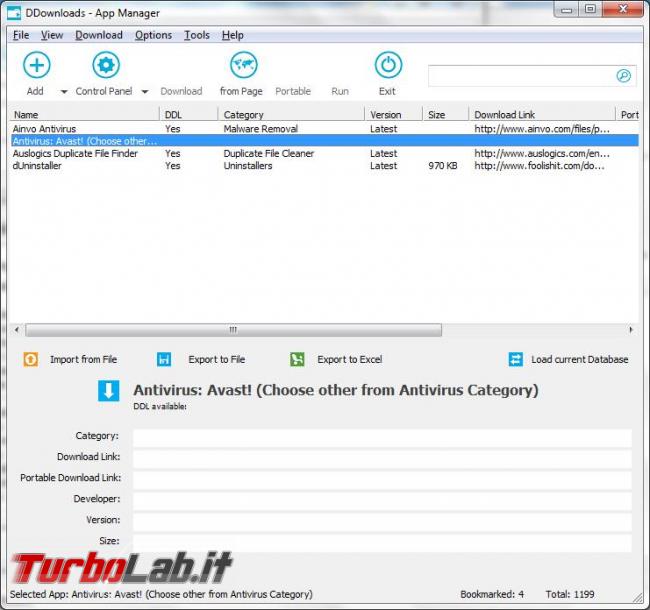The width and height of the screenshot is (650, 610).
Task: Open the File menu
Action: 21,35
